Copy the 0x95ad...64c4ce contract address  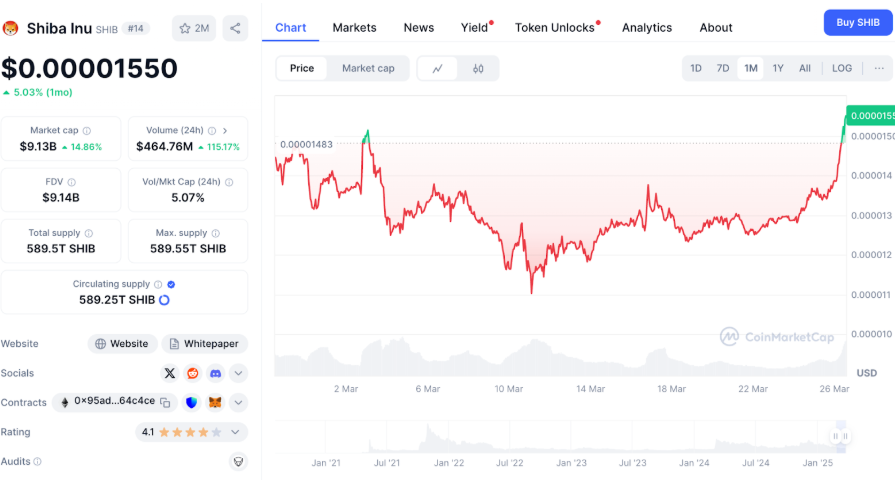pyautogui.click(x=165, y=402)
